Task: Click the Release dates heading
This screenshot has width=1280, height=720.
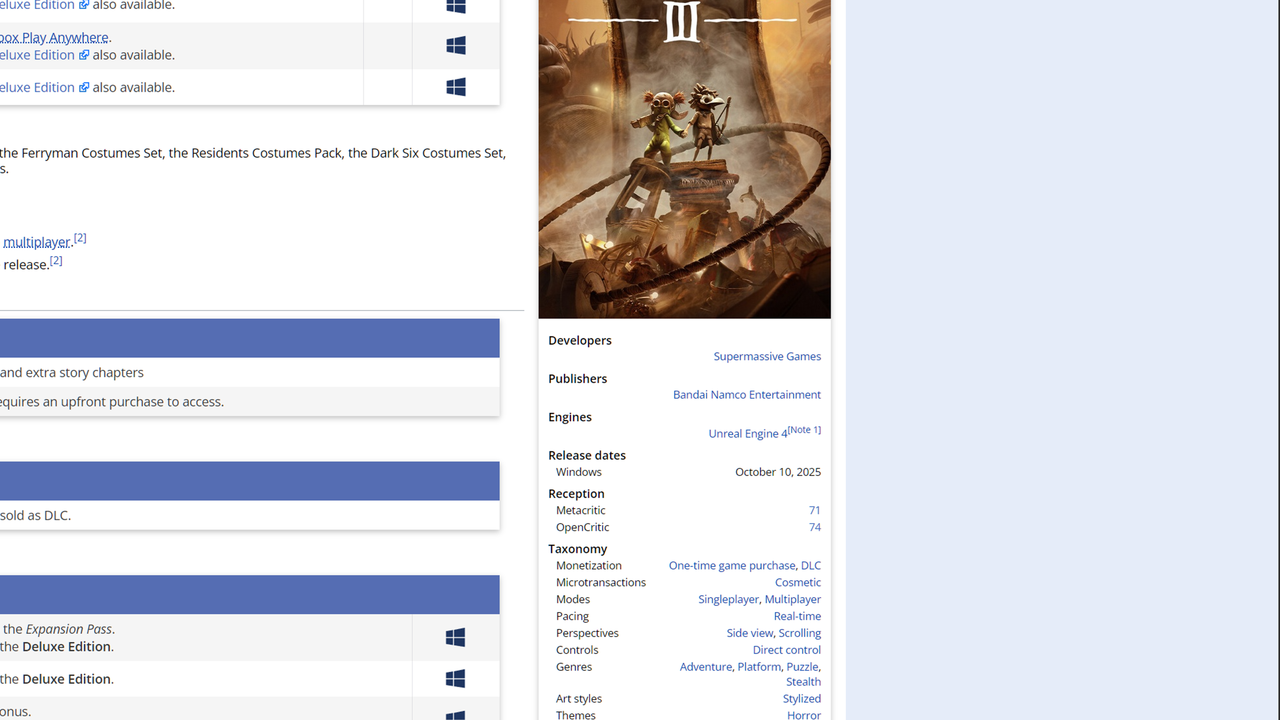Action: click(587, 456)
